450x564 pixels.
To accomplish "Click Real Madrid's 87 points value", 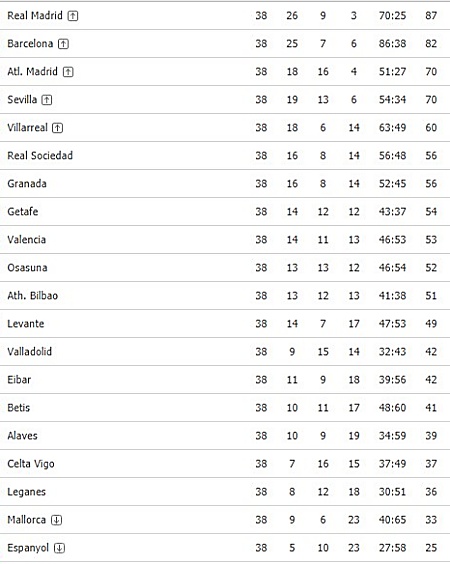I will 431,15.
